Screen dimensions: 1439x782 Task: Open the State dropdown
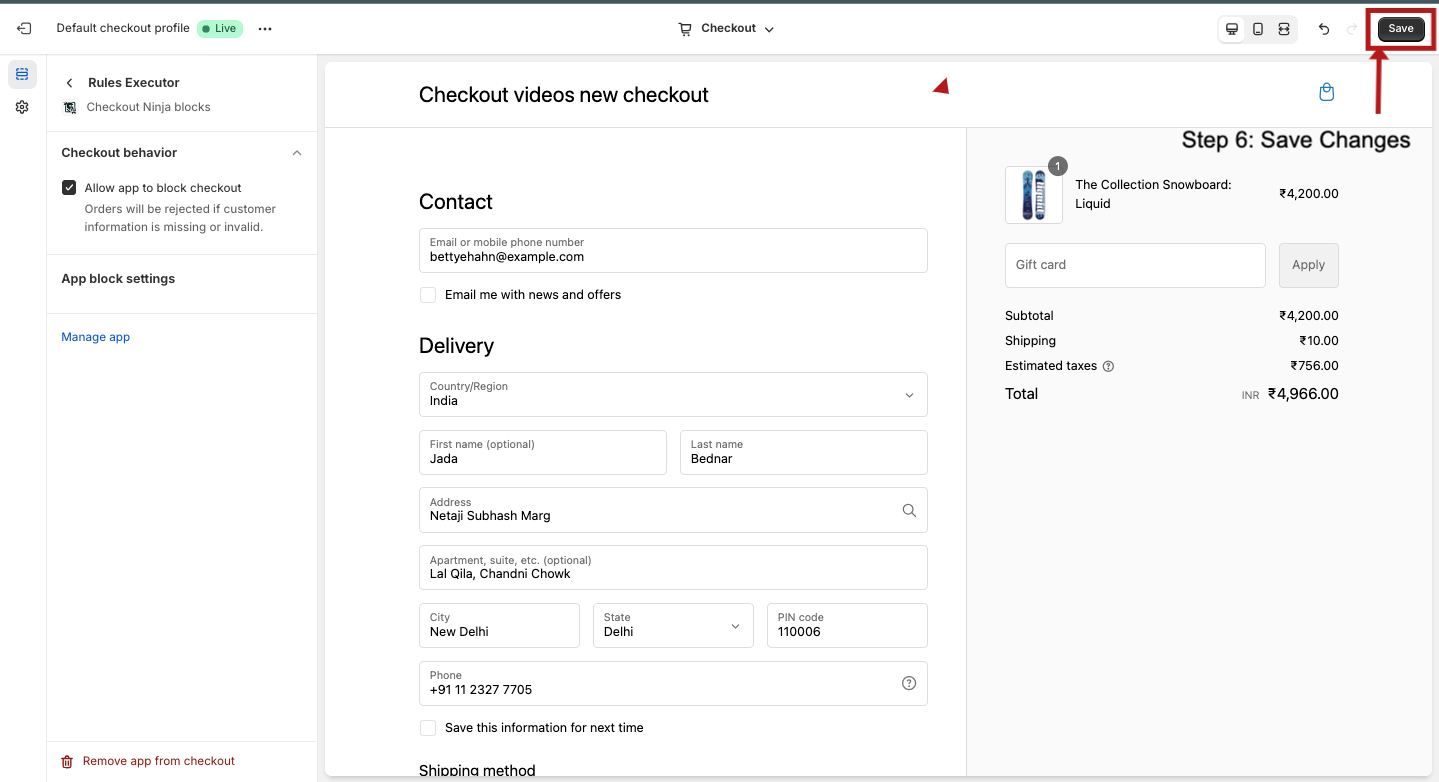click(672, 626)
